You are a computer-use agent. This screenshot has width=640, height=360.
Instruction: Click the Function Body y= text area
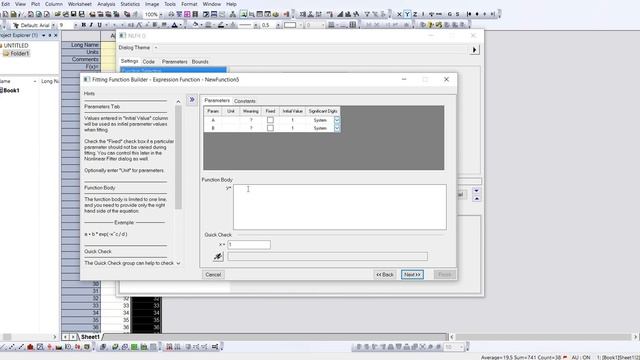point(340,207)
